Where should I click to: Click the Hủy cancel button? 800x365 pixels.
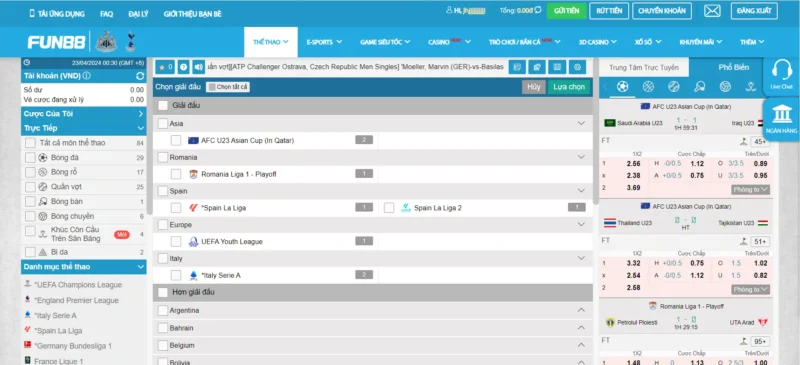(x=534, y=87)
